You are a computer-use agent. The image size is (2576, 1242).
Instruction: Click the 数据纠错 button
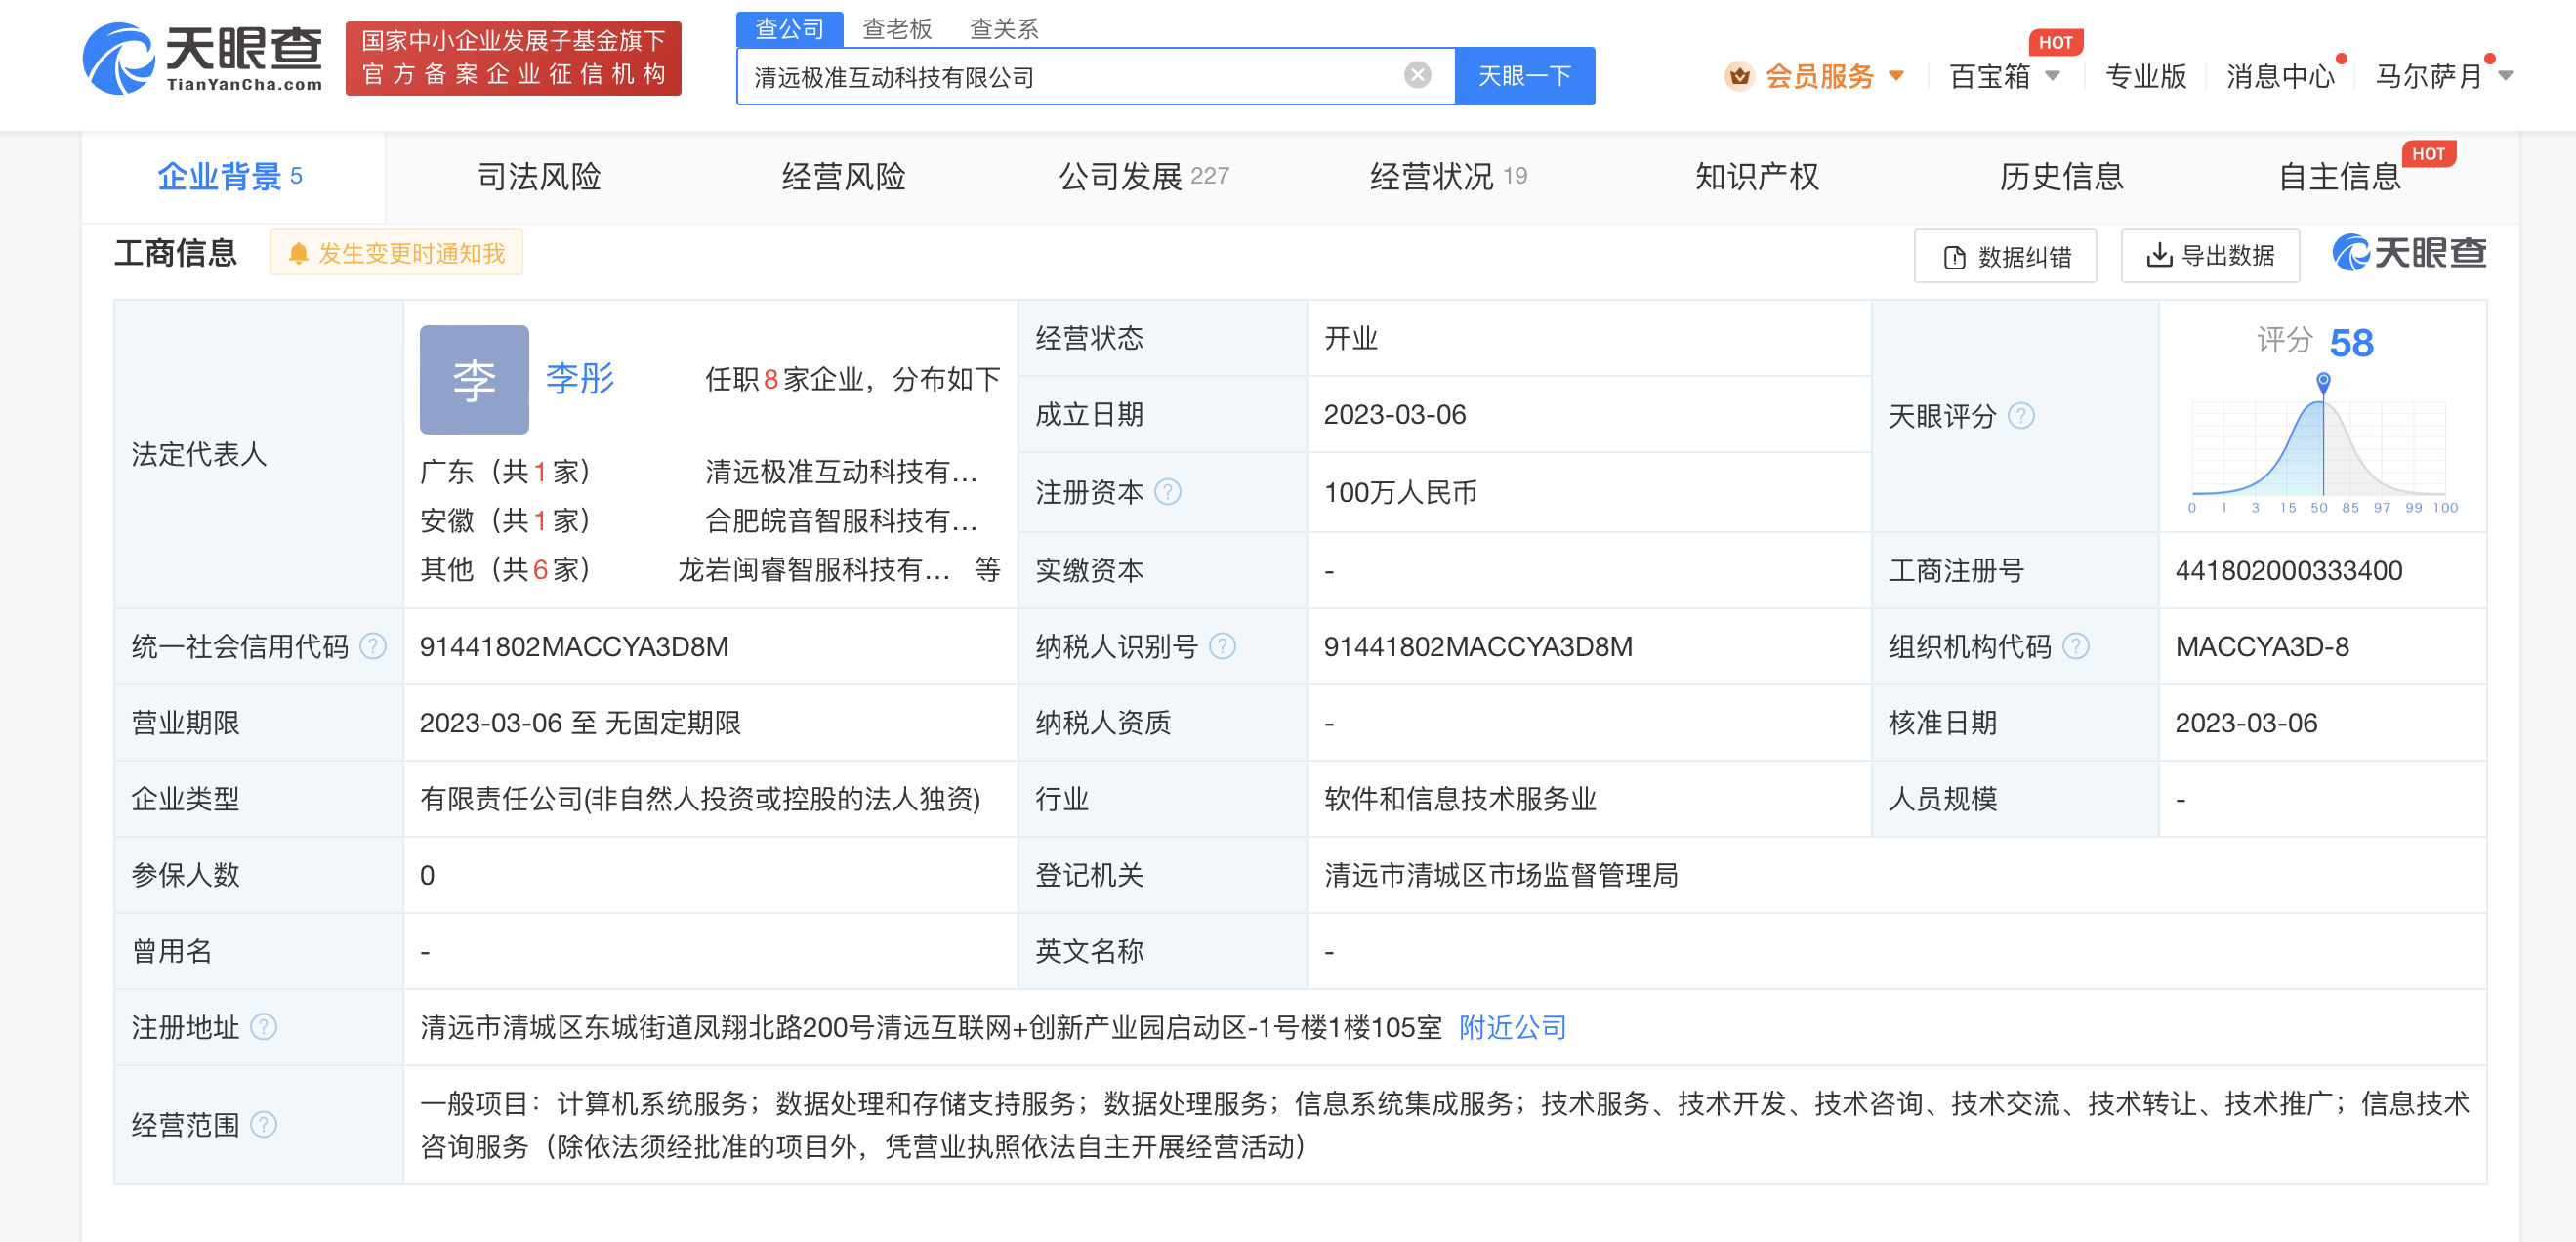[2005, 257]
